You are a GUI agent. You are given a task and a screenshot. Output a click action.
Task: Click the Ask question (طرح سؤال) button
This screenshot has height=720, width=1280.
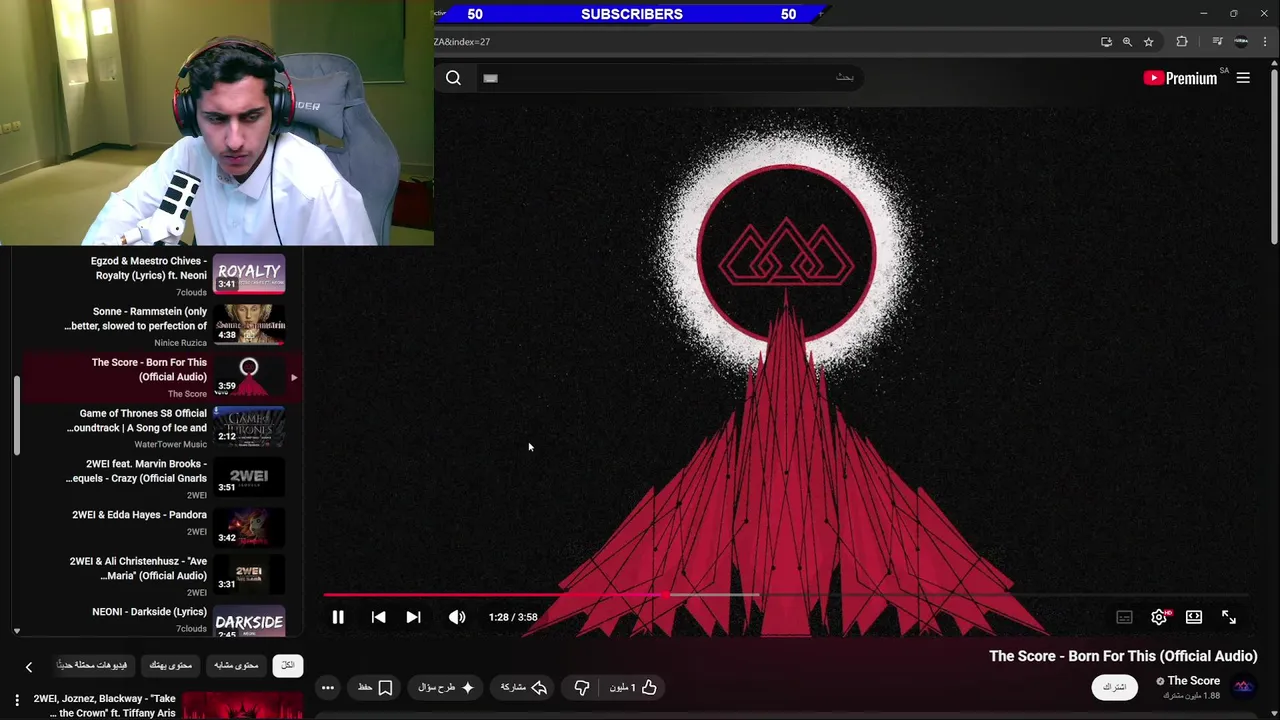[x=446, y=687]
